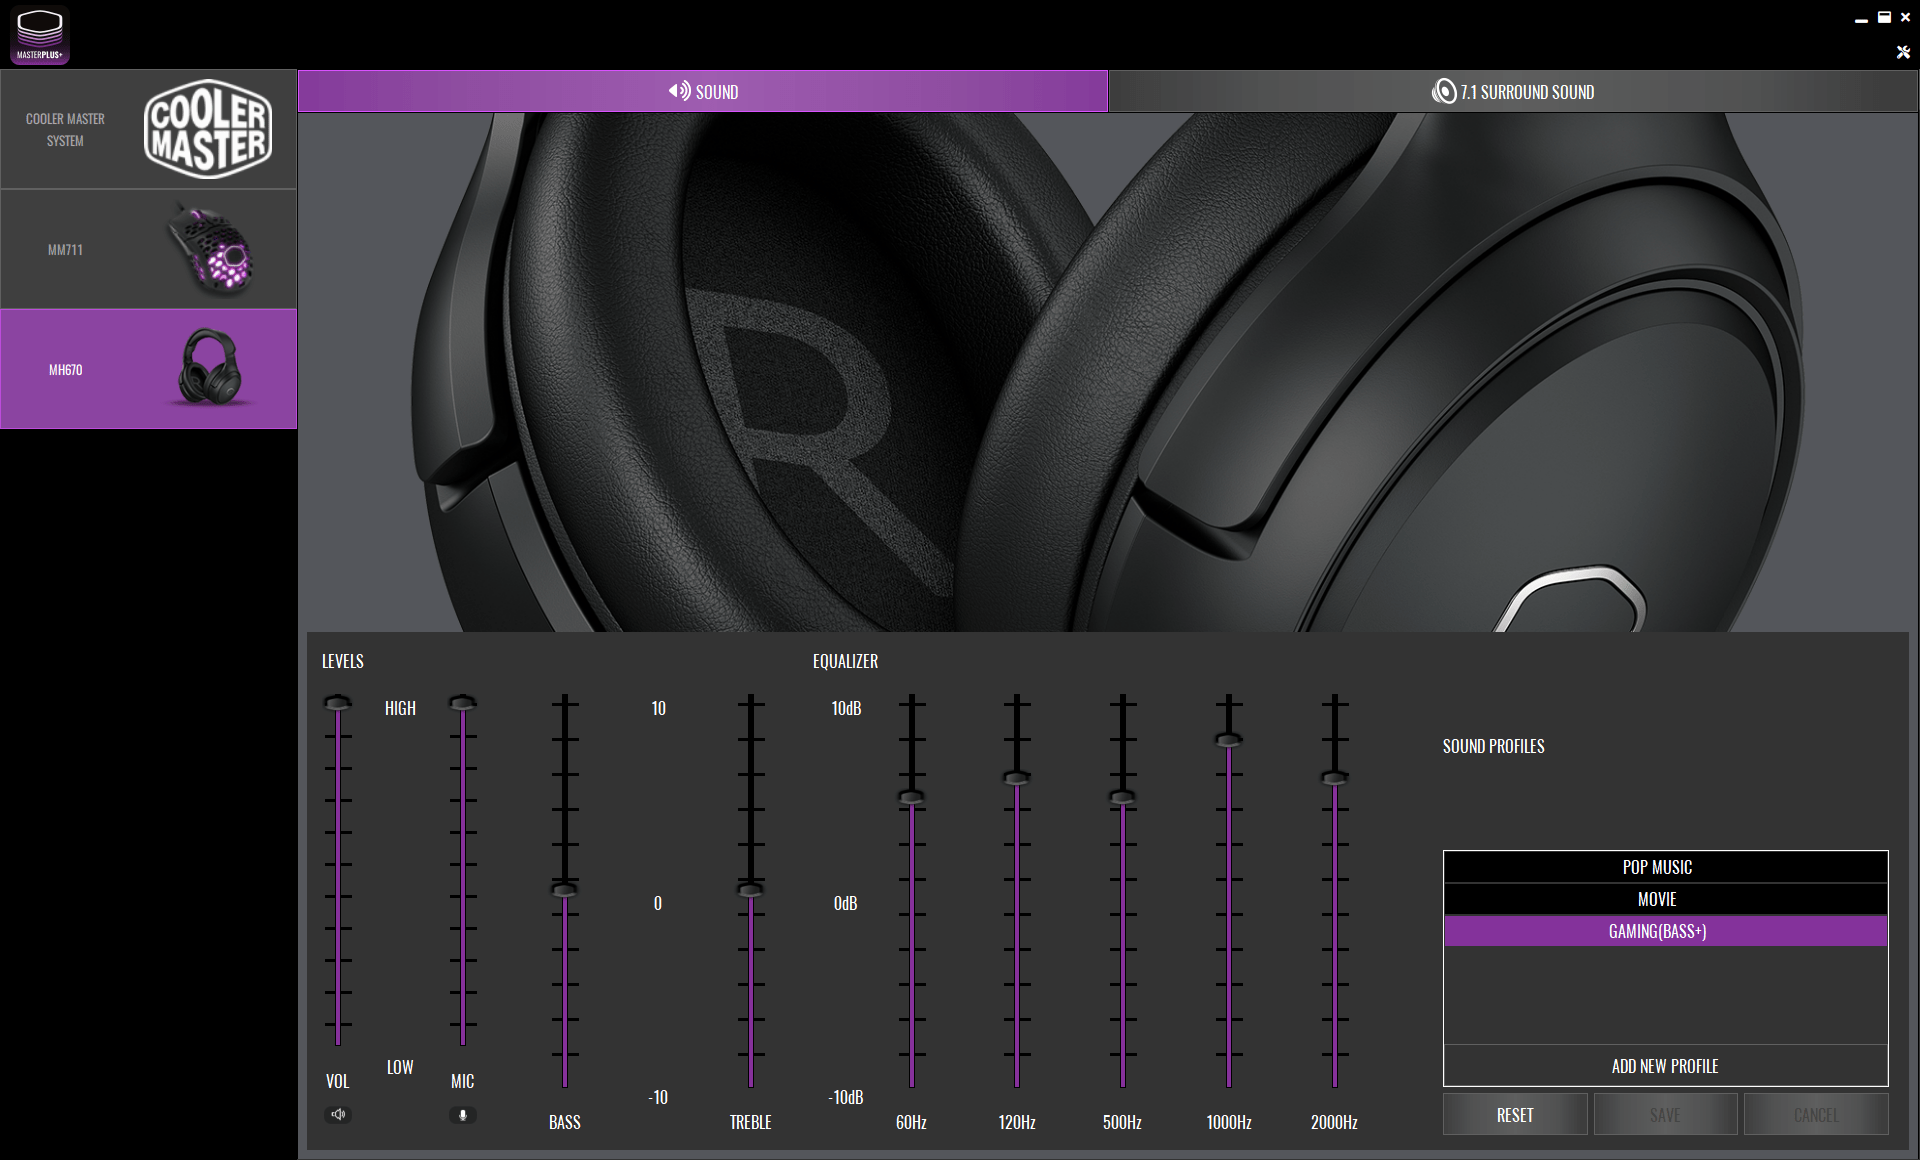Click the TREBLE slider knob

[751, 890]
